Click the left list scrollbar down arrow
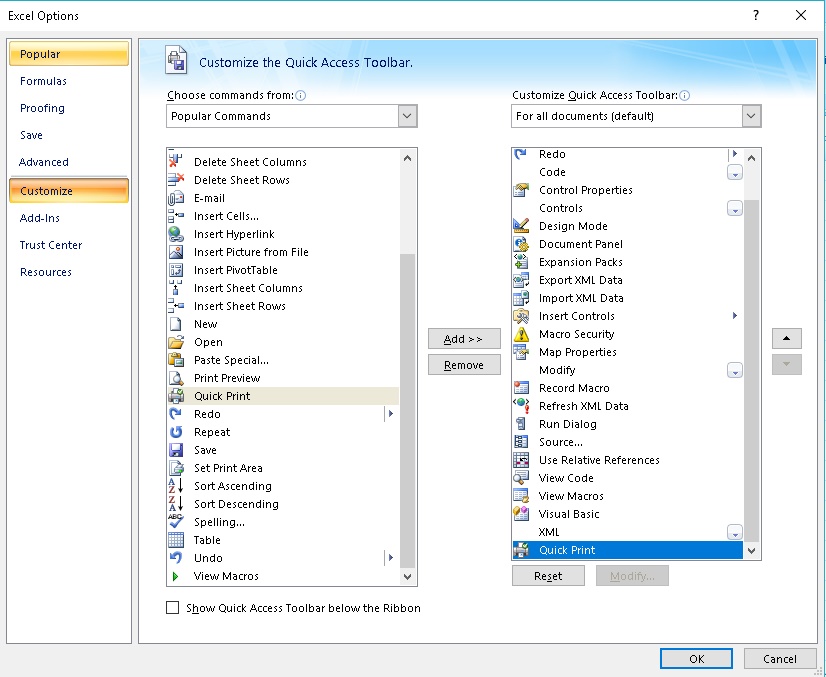 pyautogui.click(x=407, y=577)
